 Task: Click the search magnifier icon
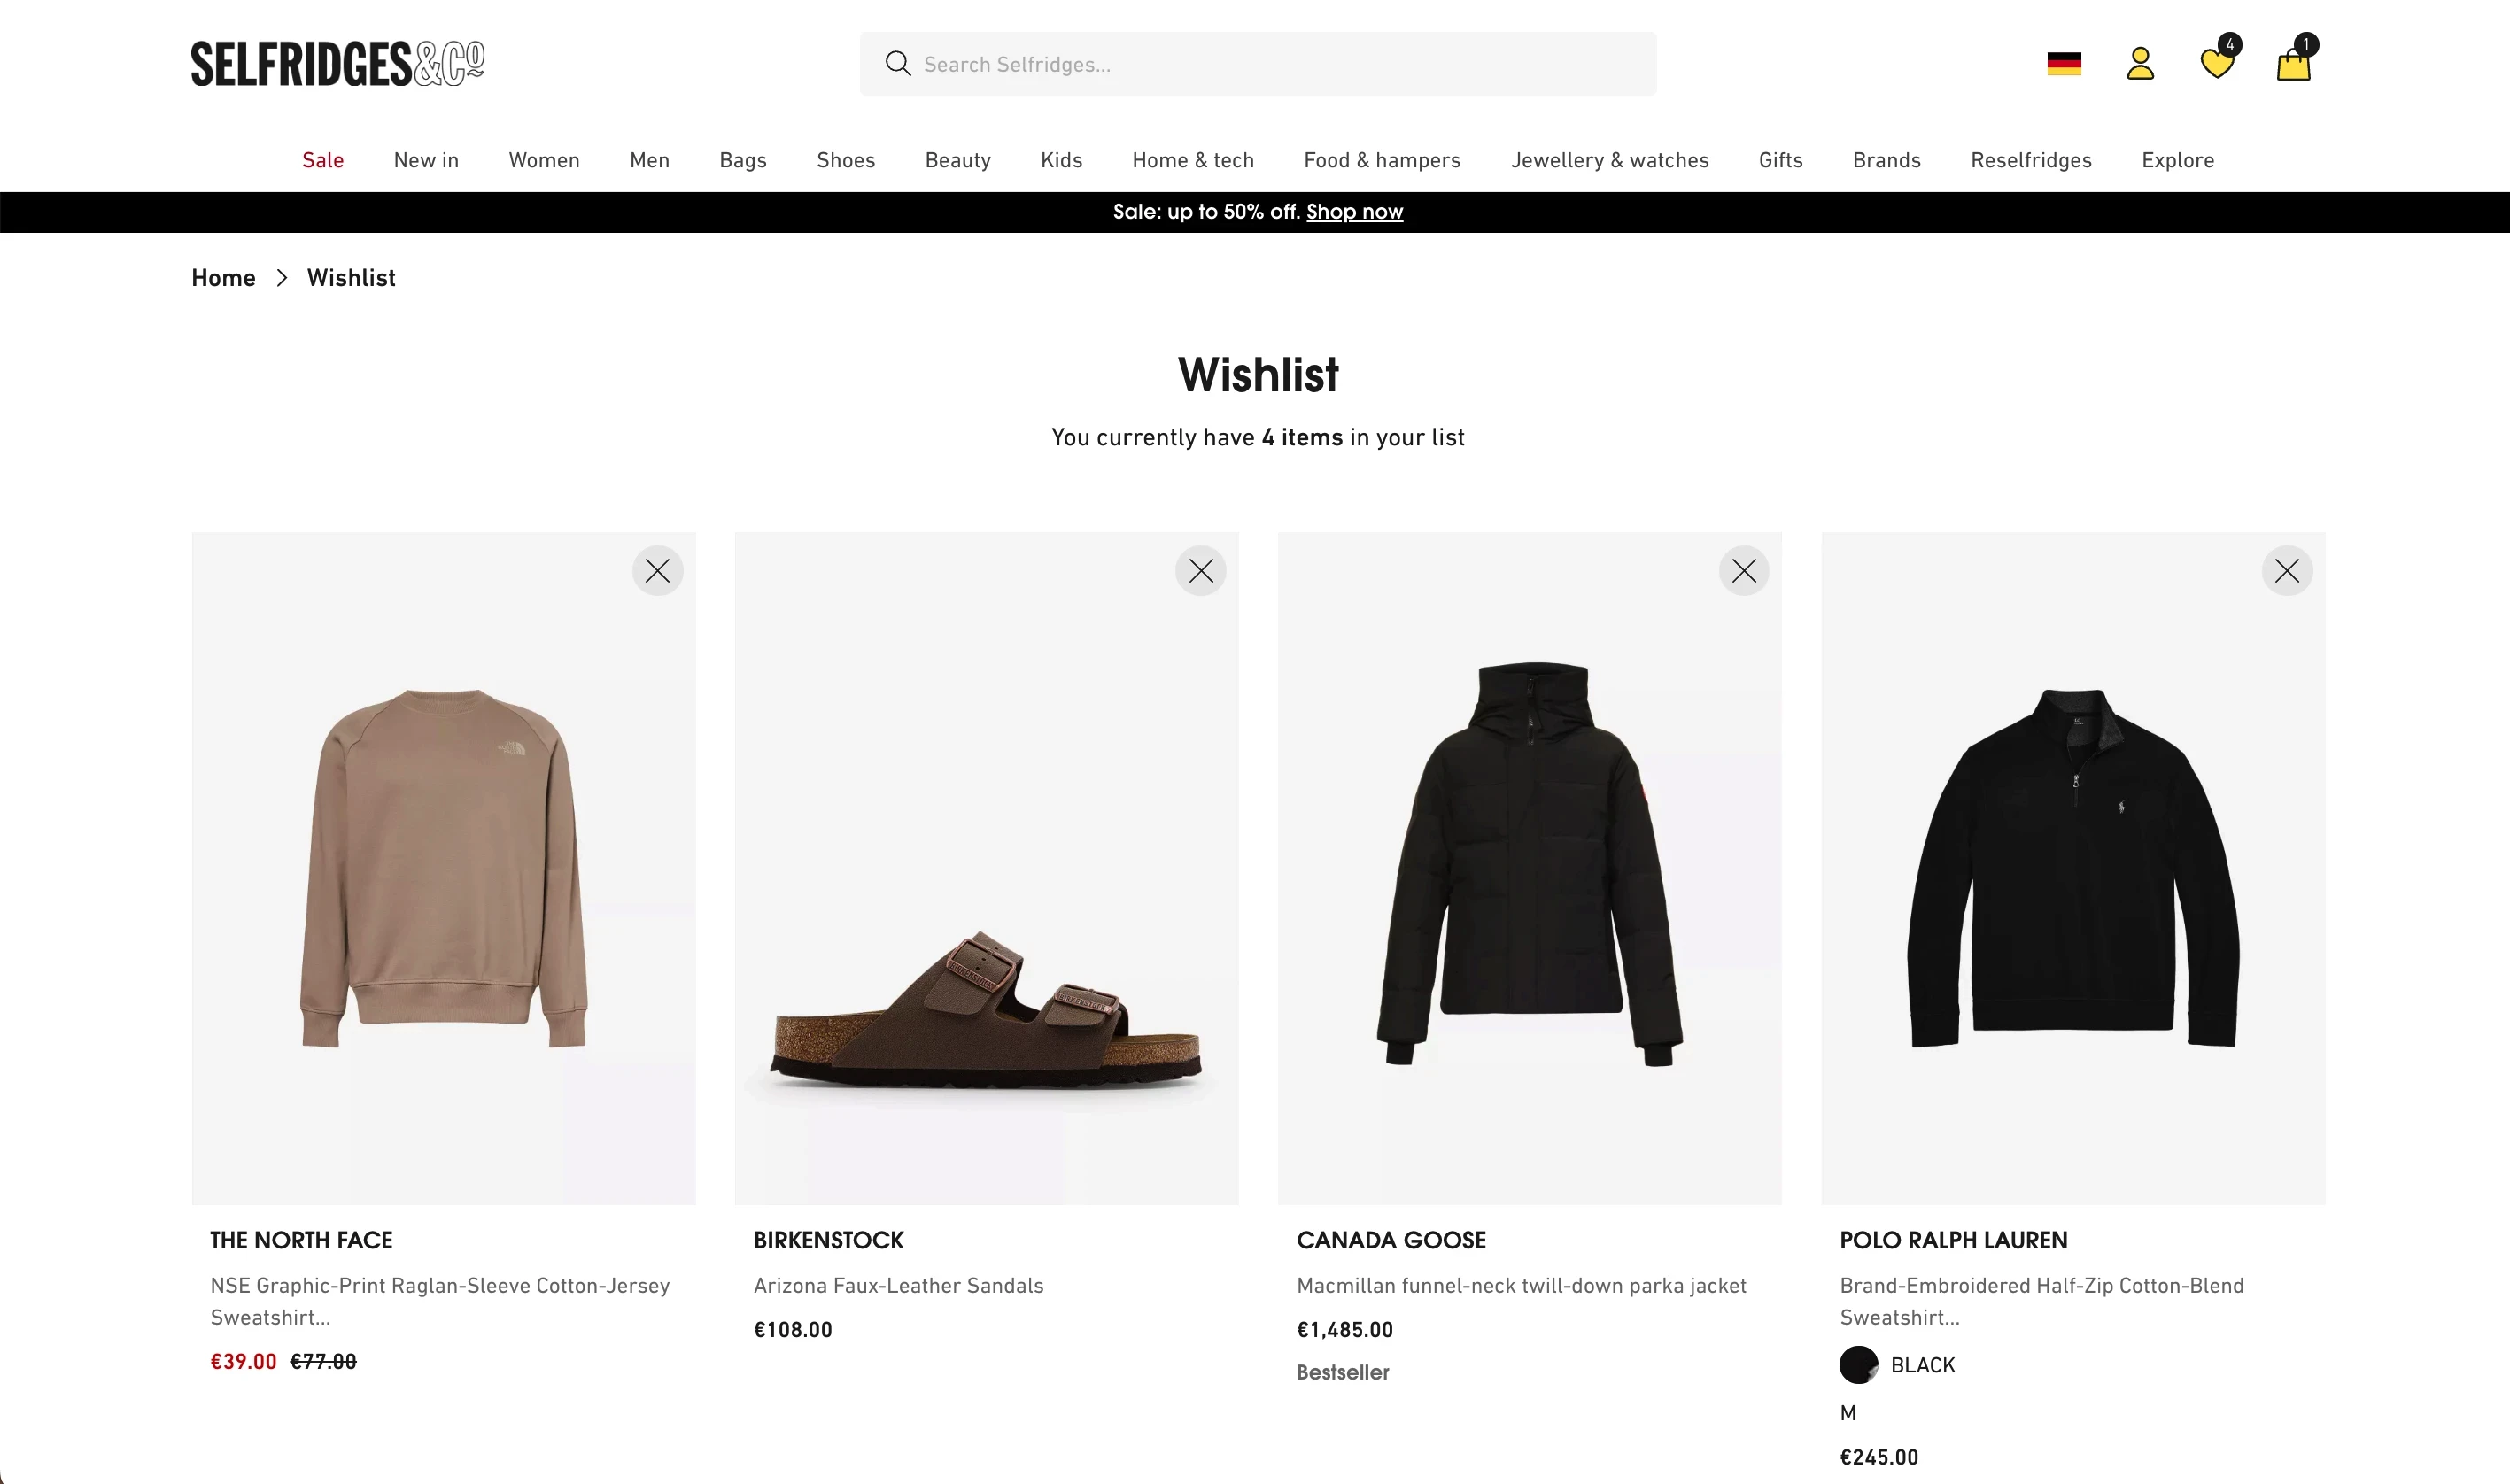[898, 64]
